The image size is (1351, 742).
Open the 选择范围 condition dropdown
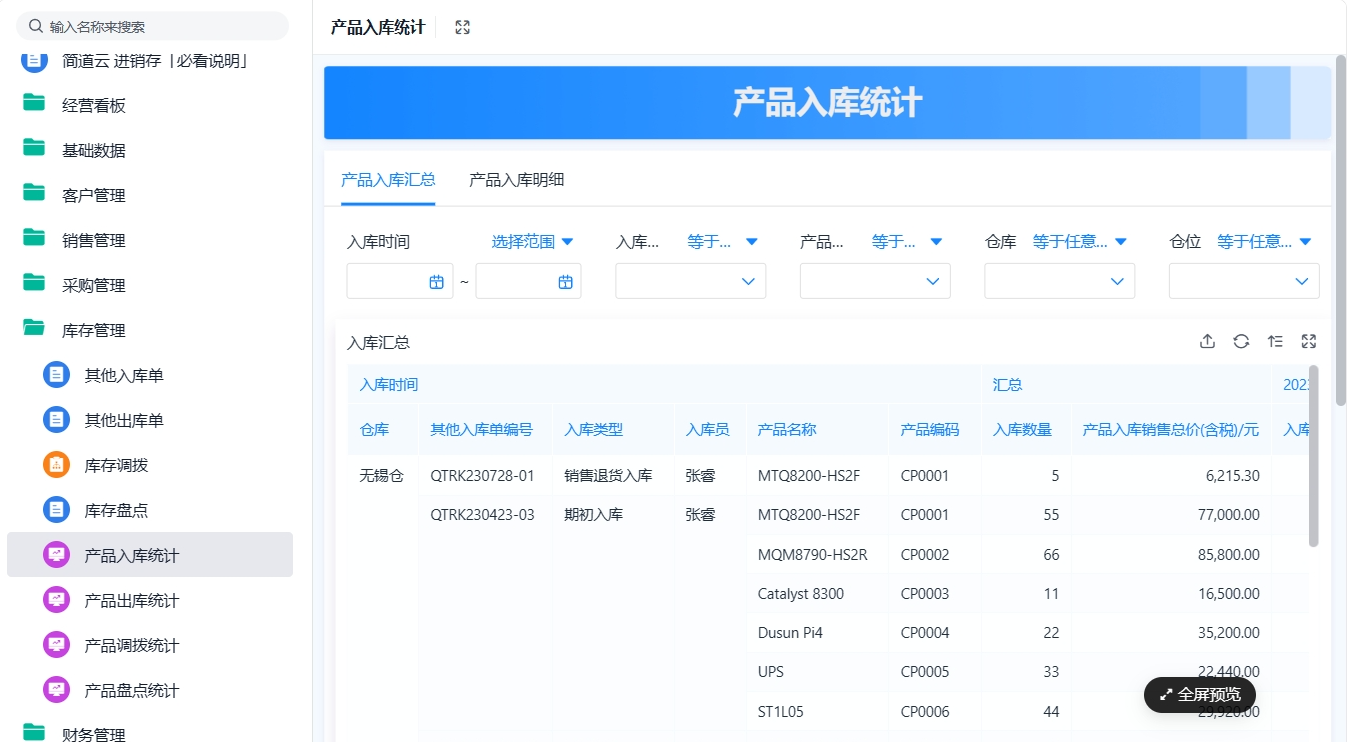[x=533, y=241]
